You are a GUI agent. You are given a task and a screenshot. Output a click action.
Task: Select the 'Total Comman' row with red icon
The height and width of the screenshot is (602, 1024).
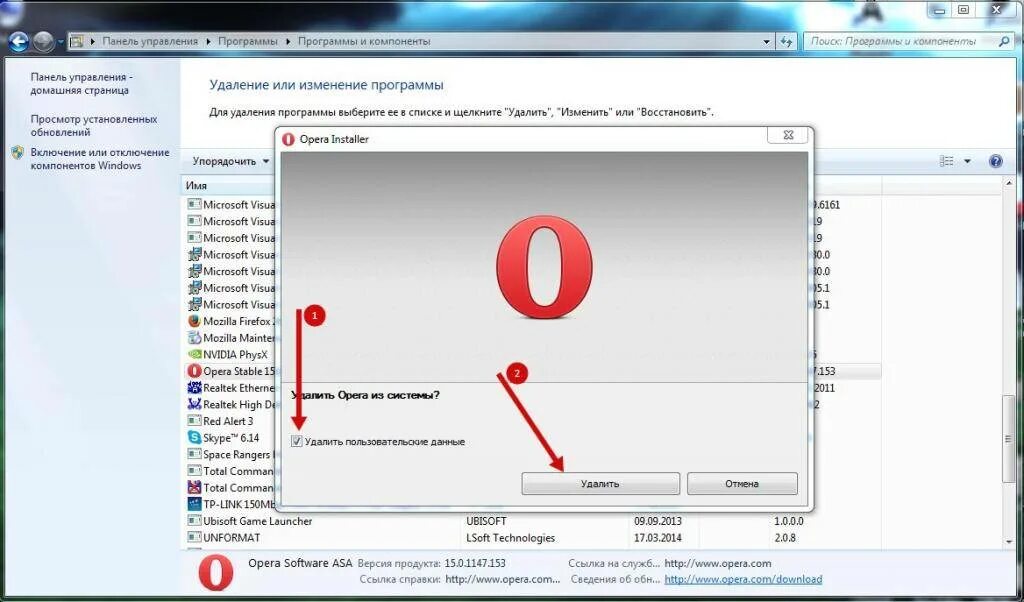coord(230,488)
